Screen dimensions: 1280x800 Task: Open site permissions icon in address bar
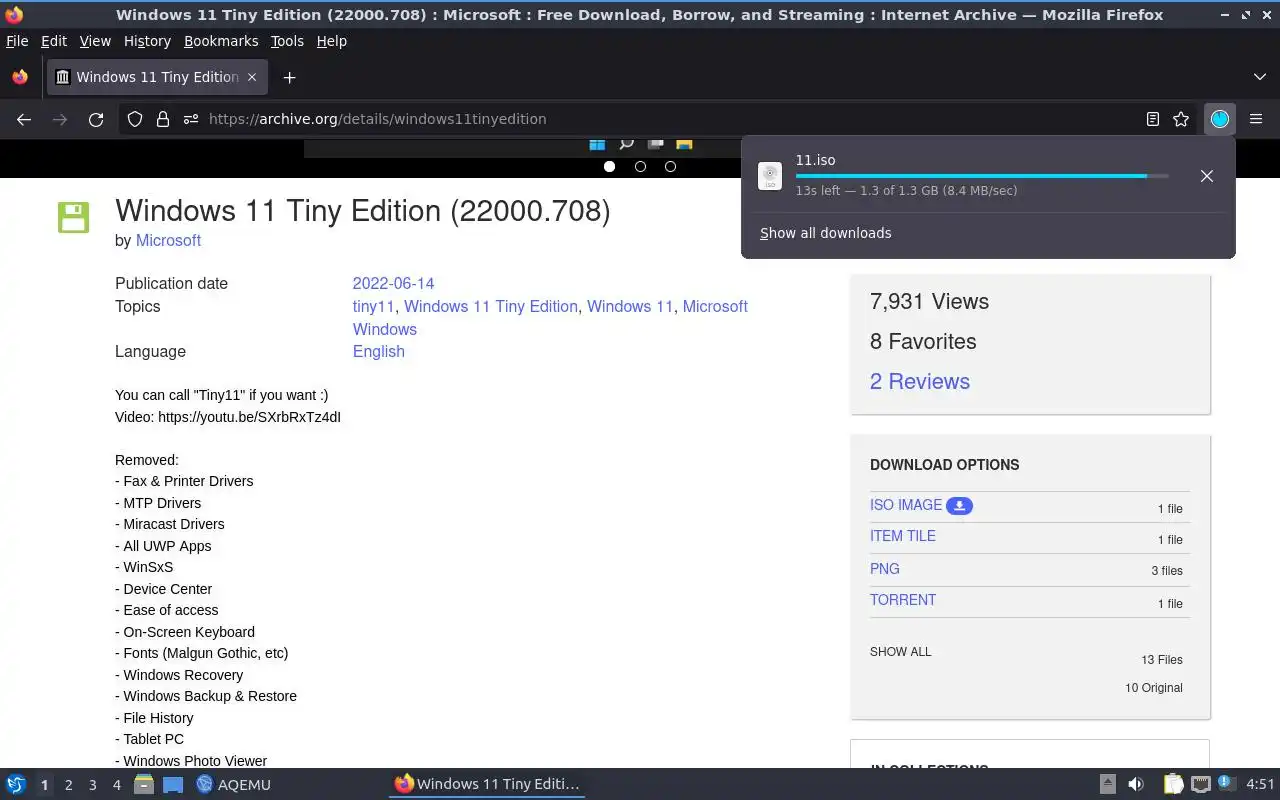(191, 119)
